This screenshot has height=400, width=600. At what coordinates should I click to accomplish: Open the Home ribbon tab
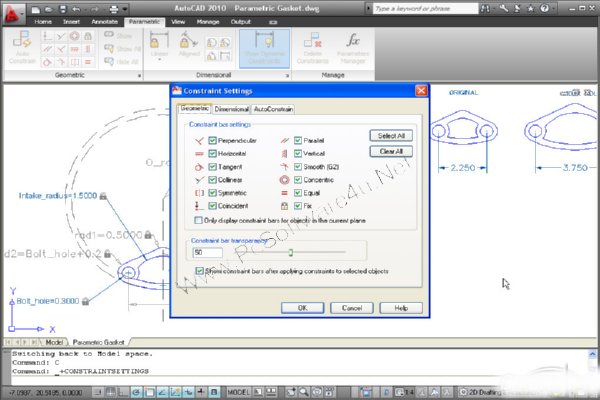(x=43, y=22)
